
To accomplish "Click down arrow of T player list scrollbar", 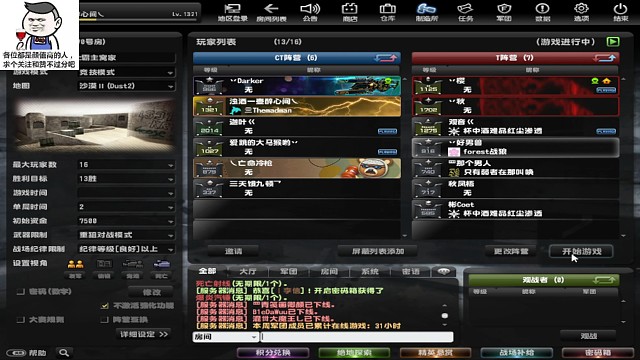I will (623, 236).
